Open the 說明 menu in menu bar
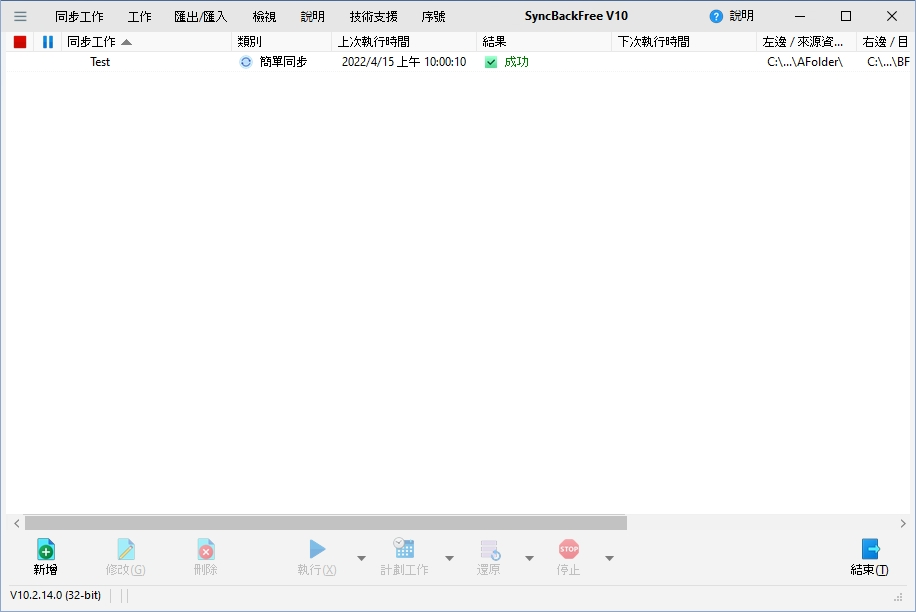 pyautogui.click(x=313, y=16)
